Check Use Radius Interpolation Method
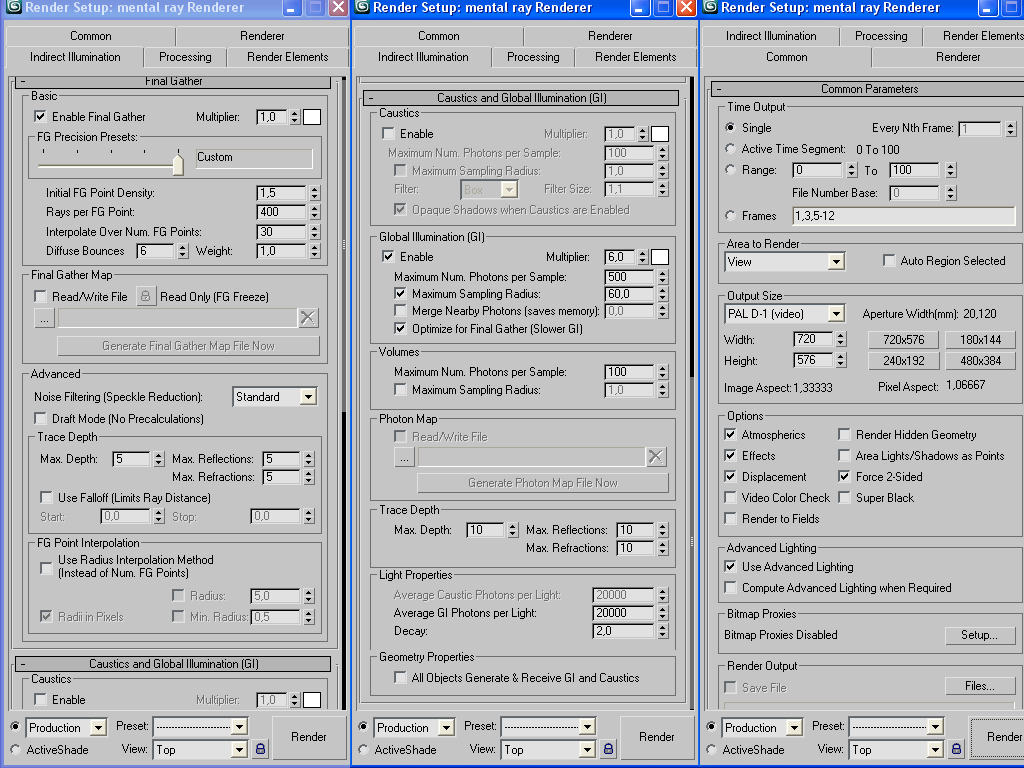 click(46, 567)
